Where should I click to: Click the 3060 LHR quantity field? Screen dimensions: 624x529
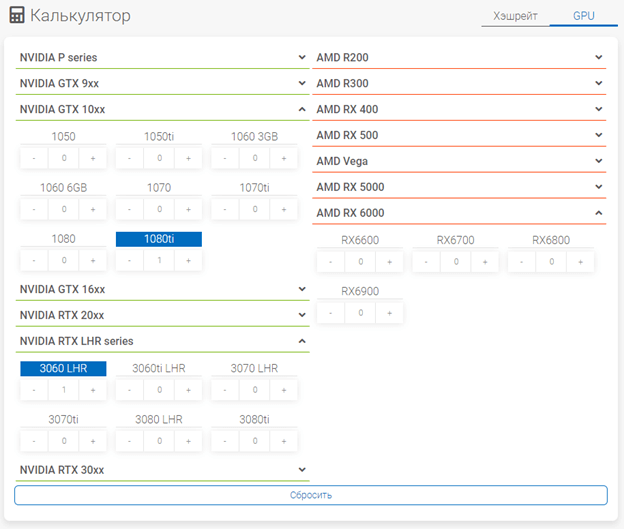click(64, 390)
